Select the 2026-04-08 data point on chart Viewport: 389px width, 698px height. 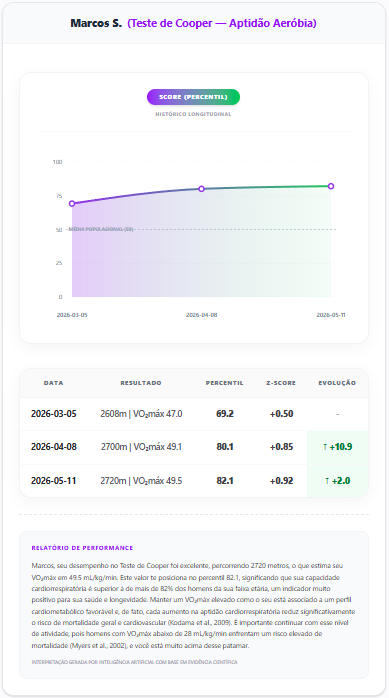point(201,189)
